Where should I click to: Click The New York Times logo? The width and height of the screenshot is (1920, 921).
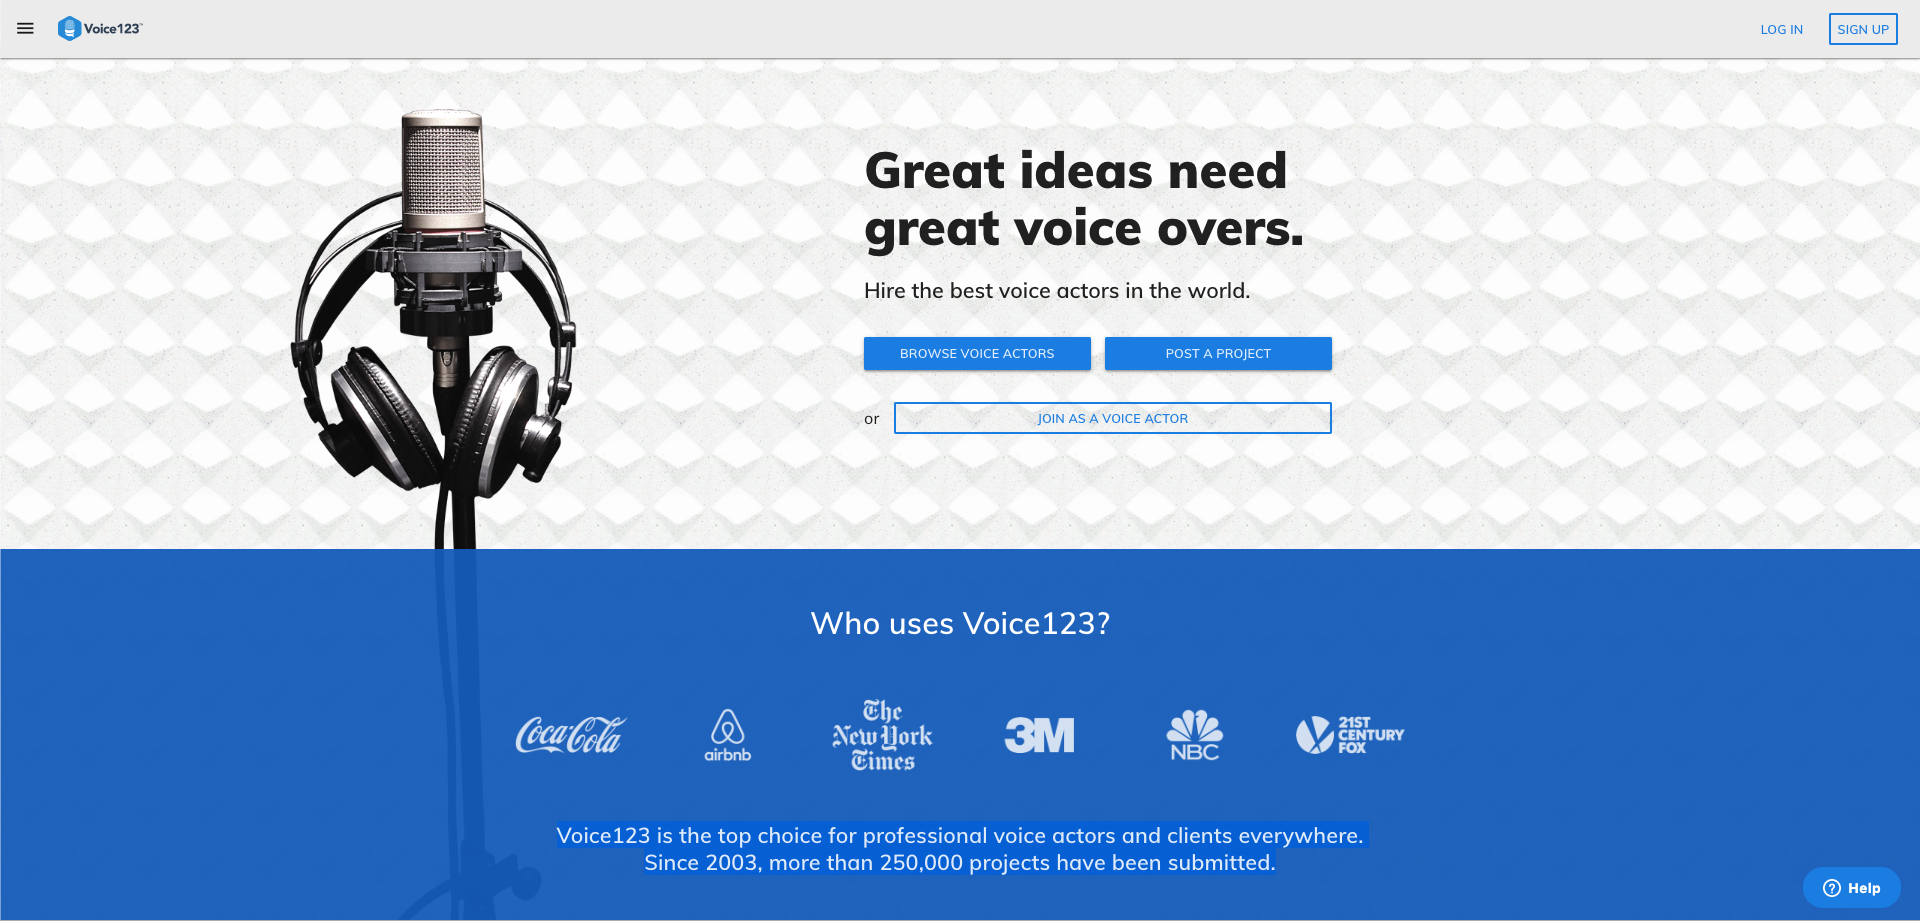882,735
